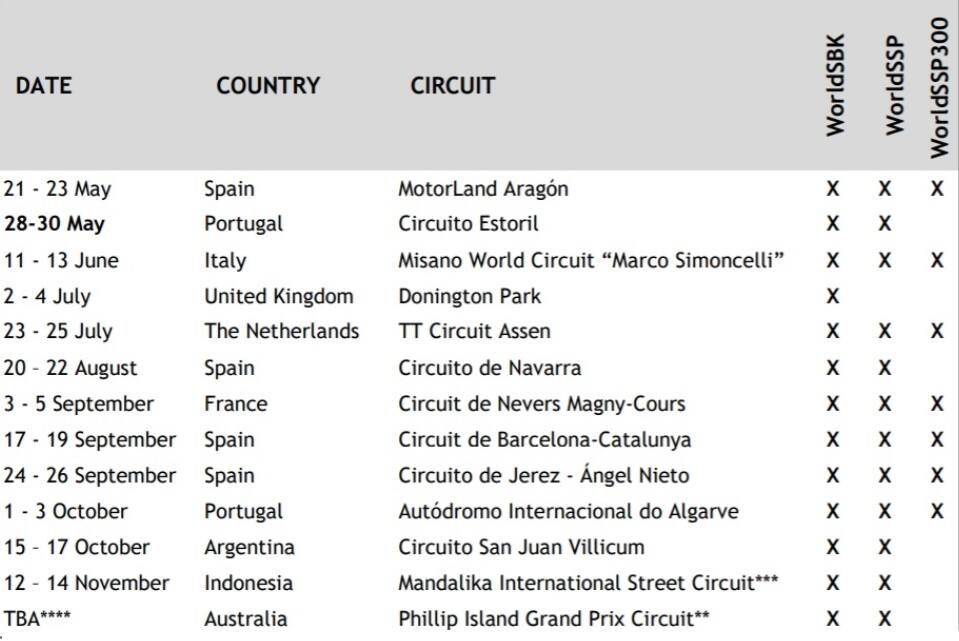Click Mandalika International Street Circuit entry
The width and height of the screenshot is (959, 641).
(x=588, y=583)
